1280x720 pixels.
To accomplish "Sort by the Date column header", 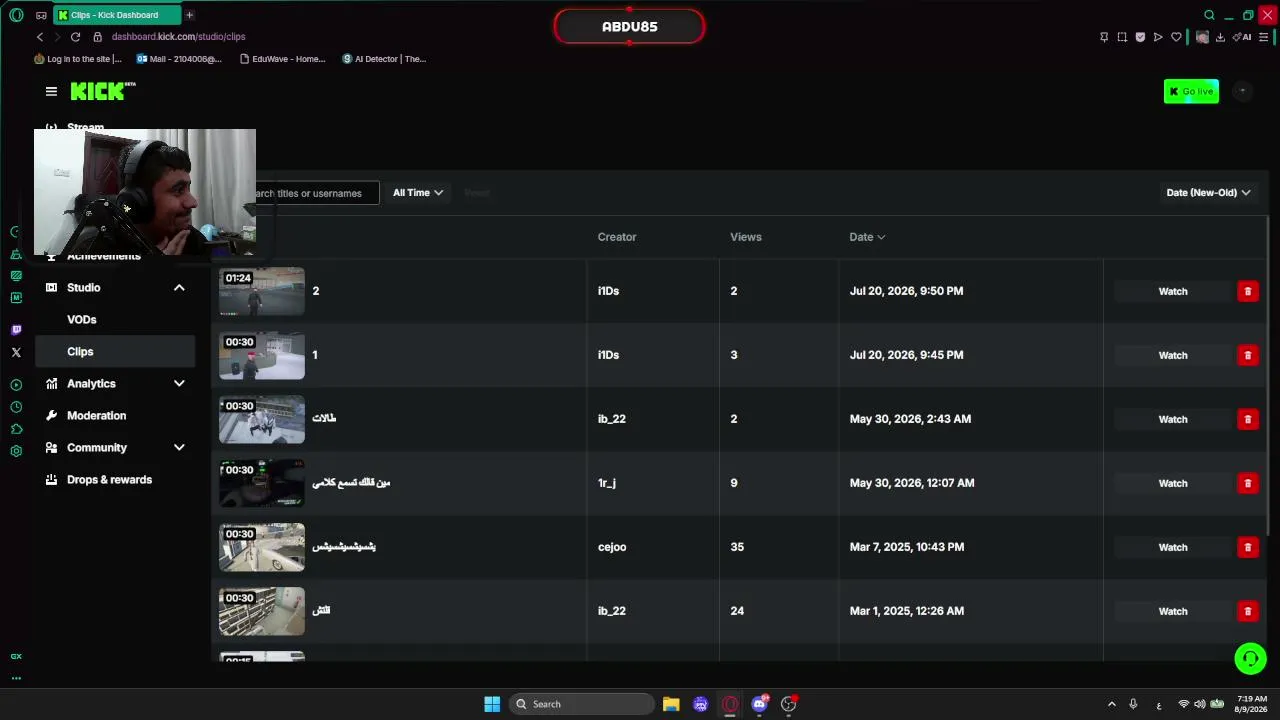I will click(867, 237).
